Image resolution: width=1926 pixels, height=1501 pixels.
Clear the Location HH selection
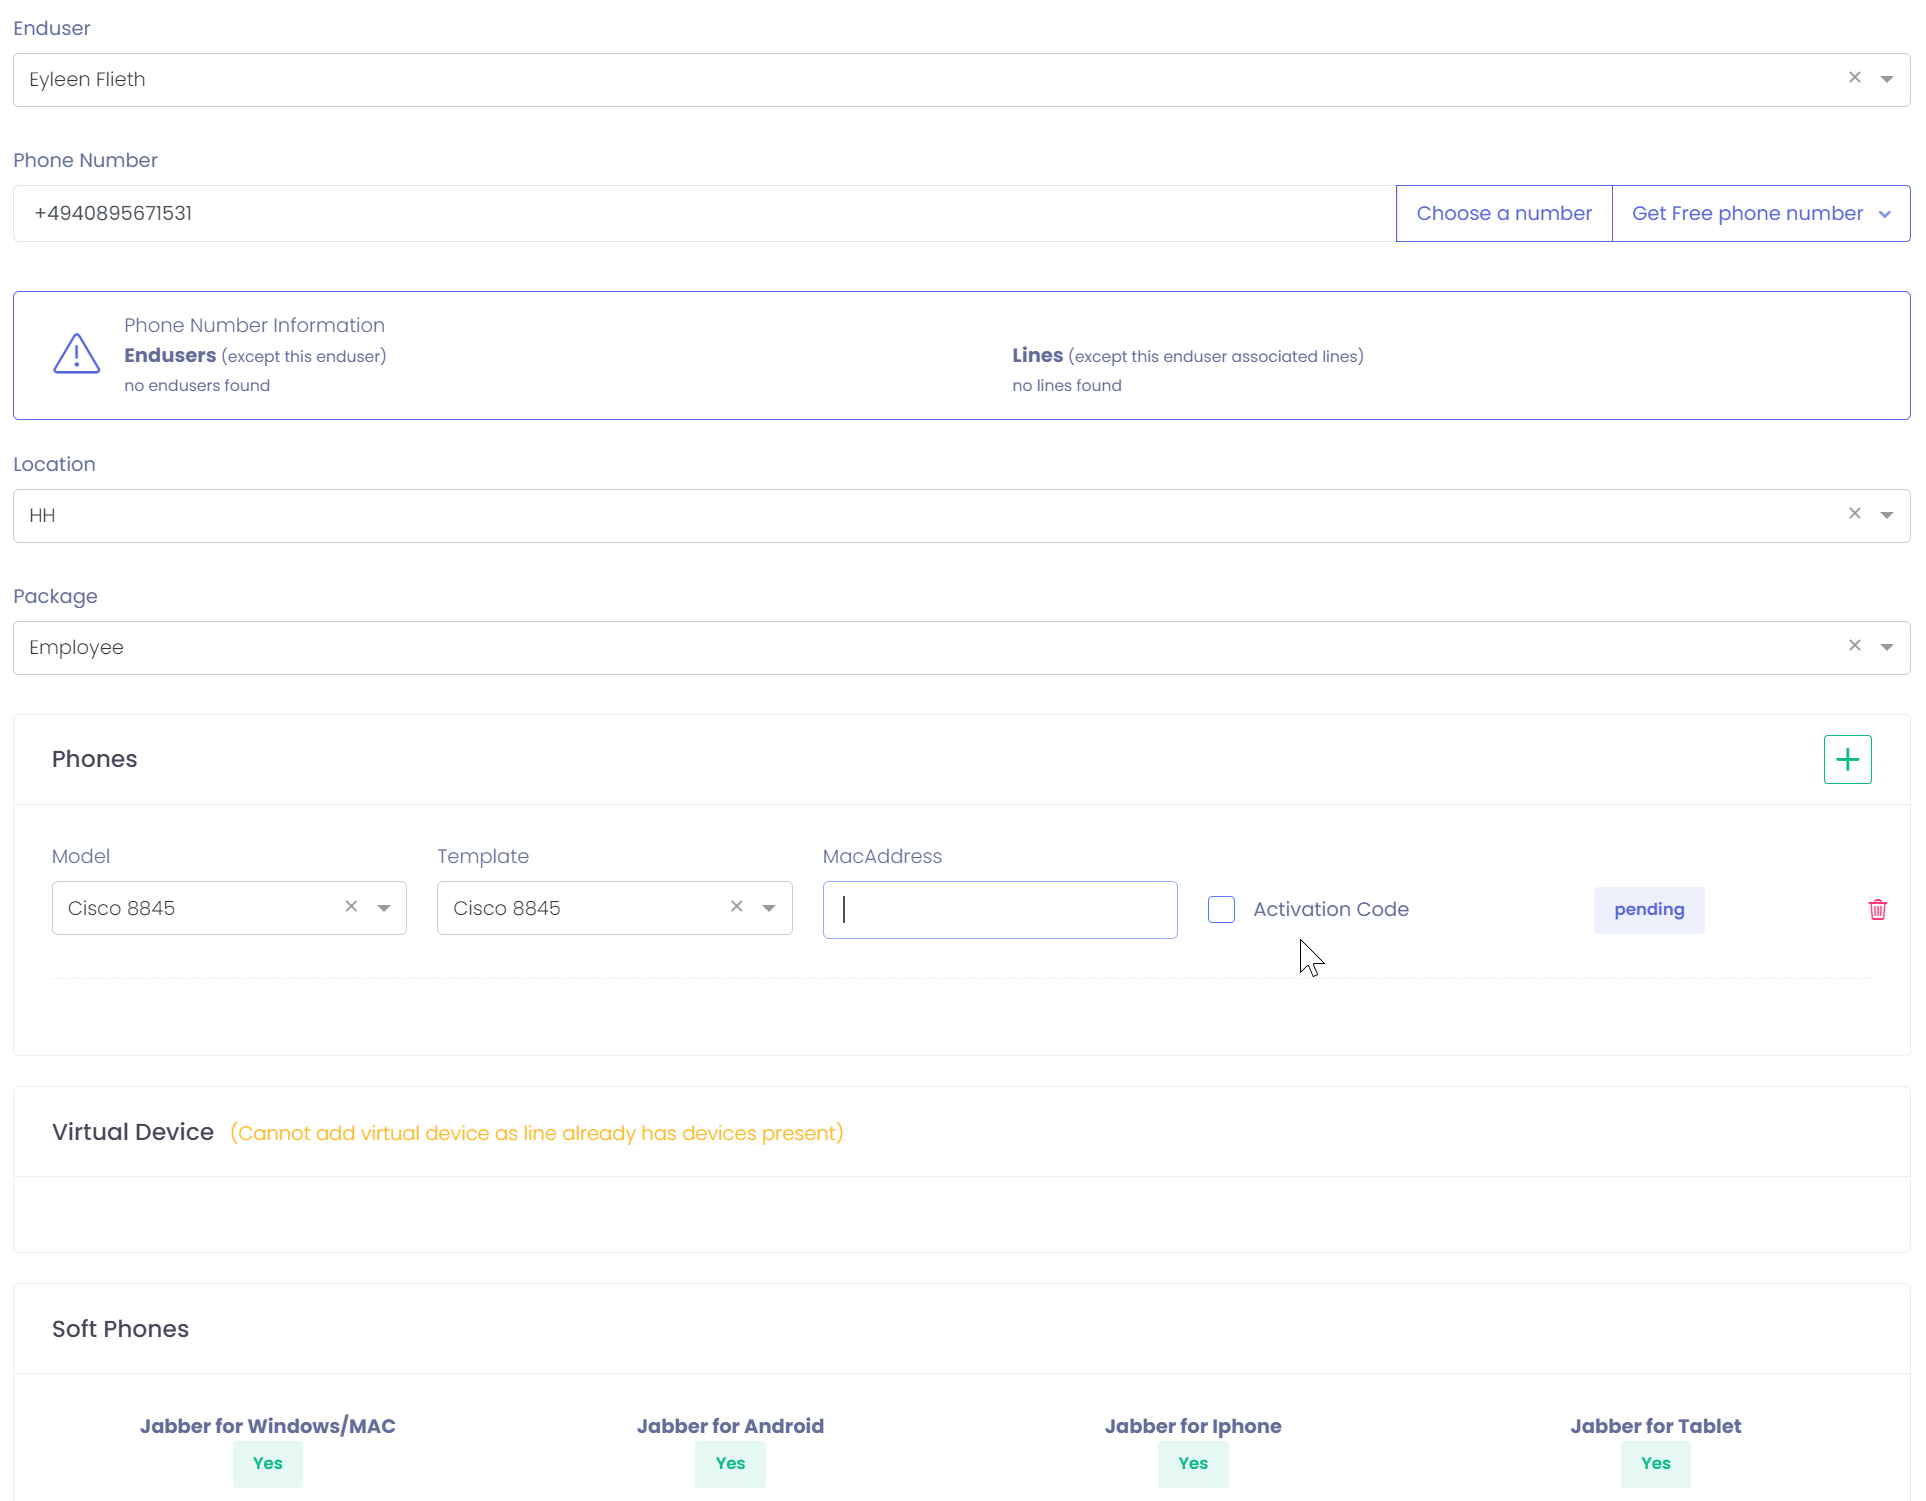pyautogui.click(x=1854, y=514)
